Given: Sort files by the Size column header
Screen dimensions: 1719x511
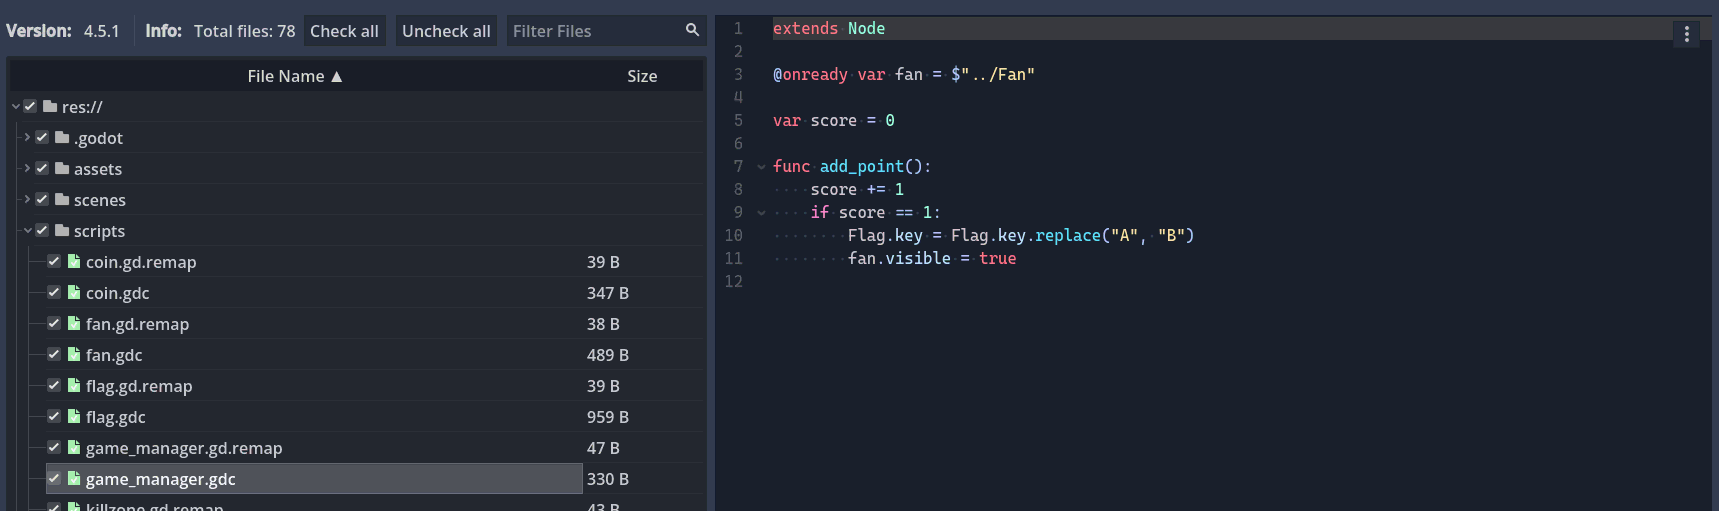Looking at the screenshot, I should tap(641, 76).
